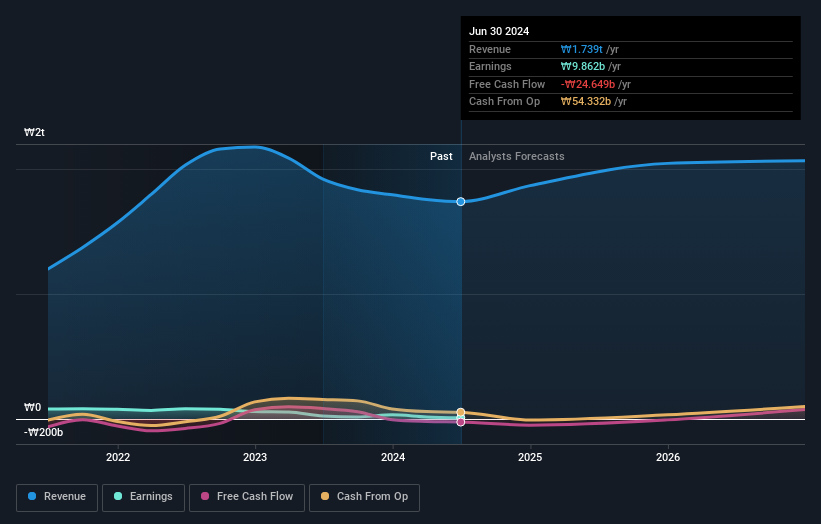Click the teal Earnings legend dot
The height and width of the screenshot is (524, 821).
tap(118, 496)
